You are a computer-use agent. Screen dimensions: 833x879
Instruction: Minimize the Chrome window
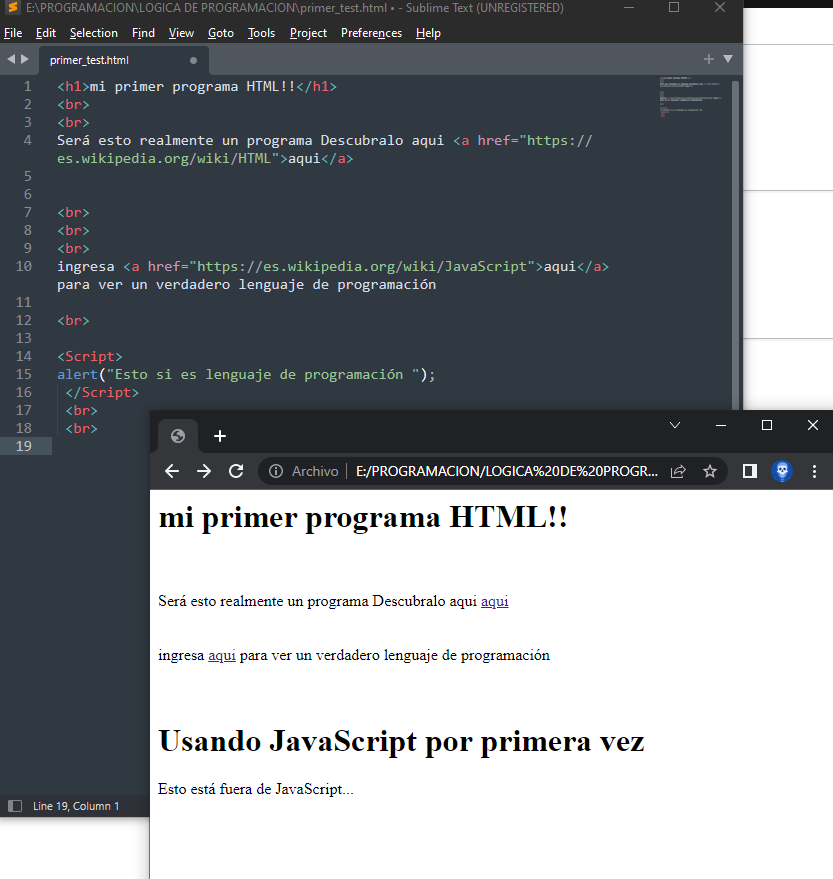[x=721, y=425]
